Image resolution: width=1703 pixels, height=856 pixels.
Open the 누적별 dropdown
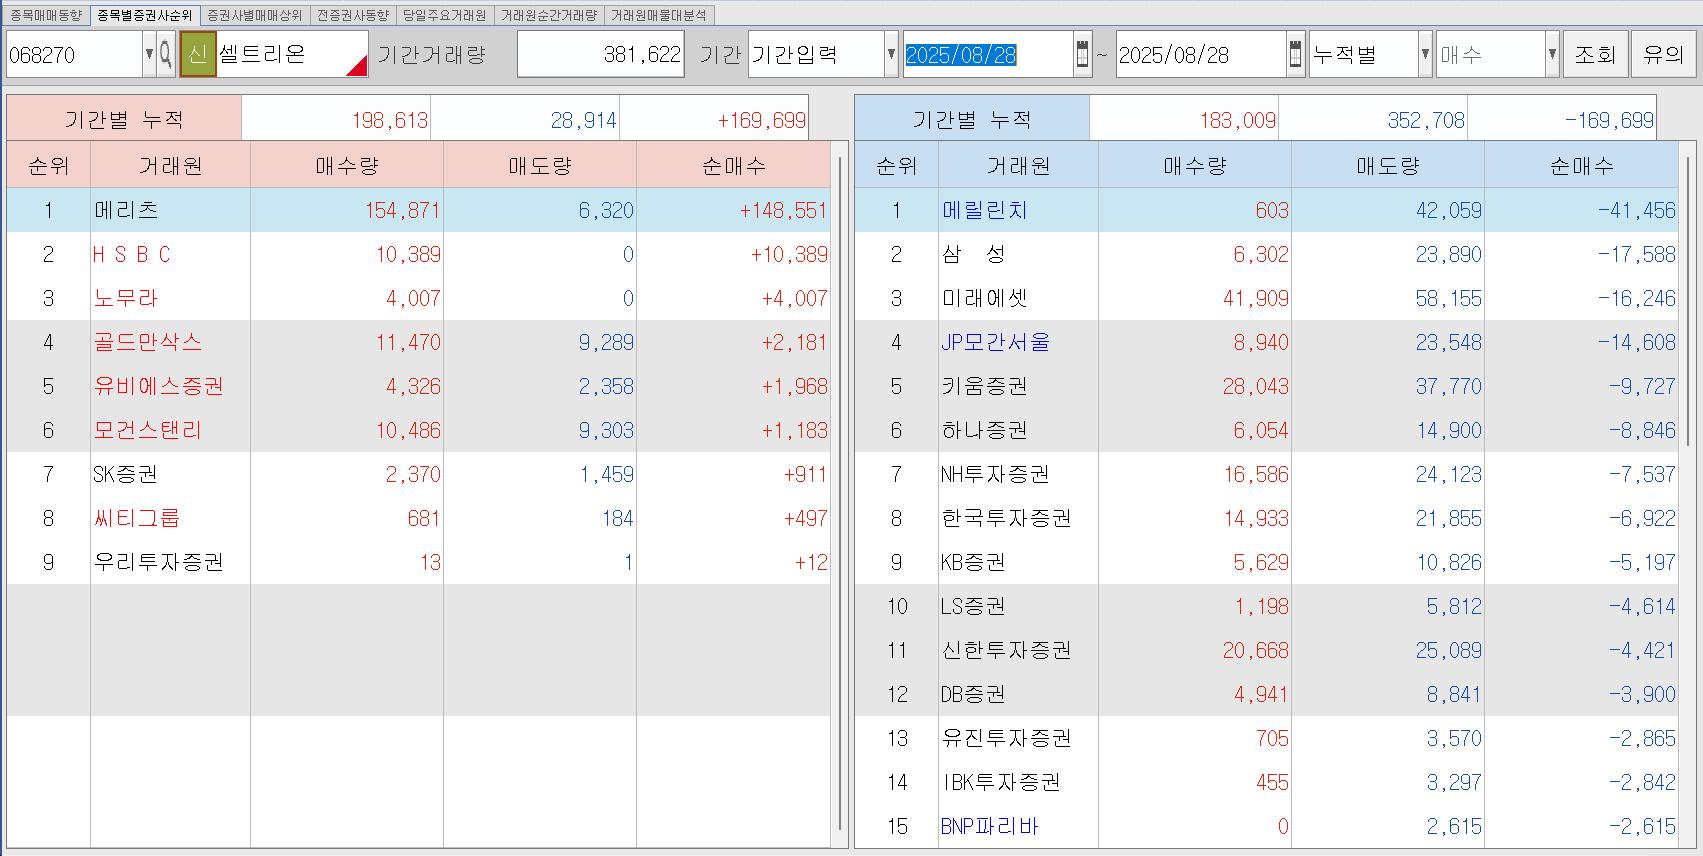coord(1425,54)
